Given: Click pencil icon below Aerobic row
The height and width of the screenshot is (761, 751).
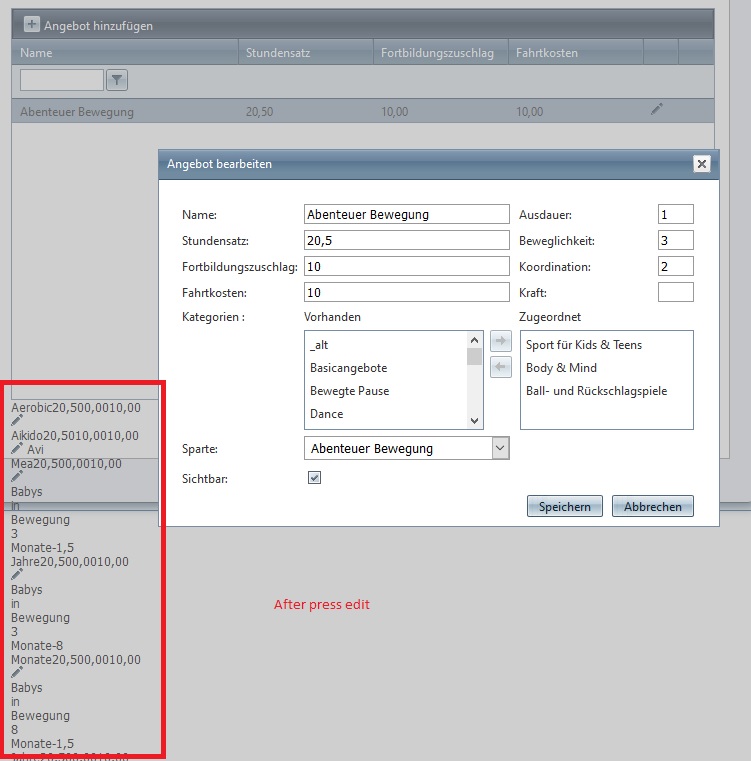Looking at the screenshot, I should (x=17, y=420).
